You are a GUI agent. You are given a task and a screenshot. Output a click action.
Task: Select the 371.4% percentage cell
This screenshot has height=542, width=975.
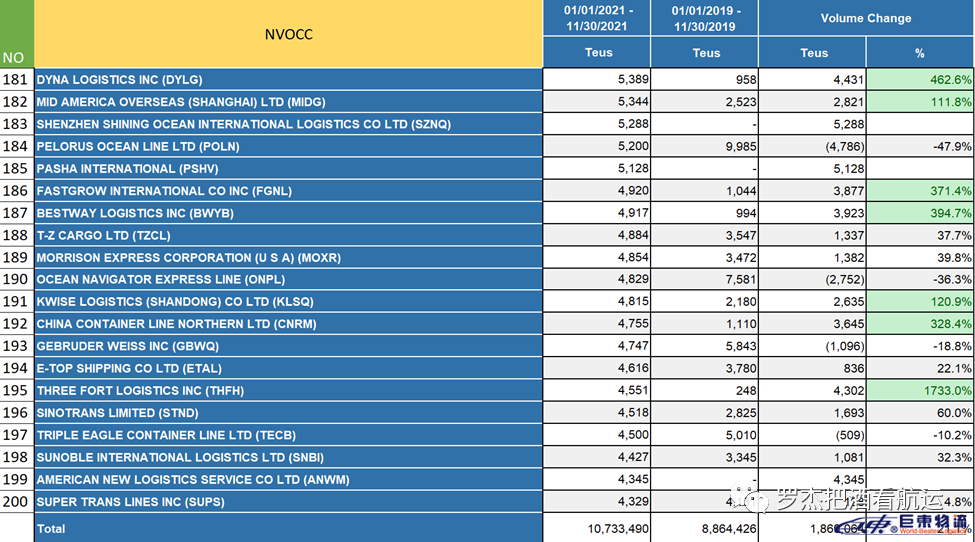(x=920, y=191)
